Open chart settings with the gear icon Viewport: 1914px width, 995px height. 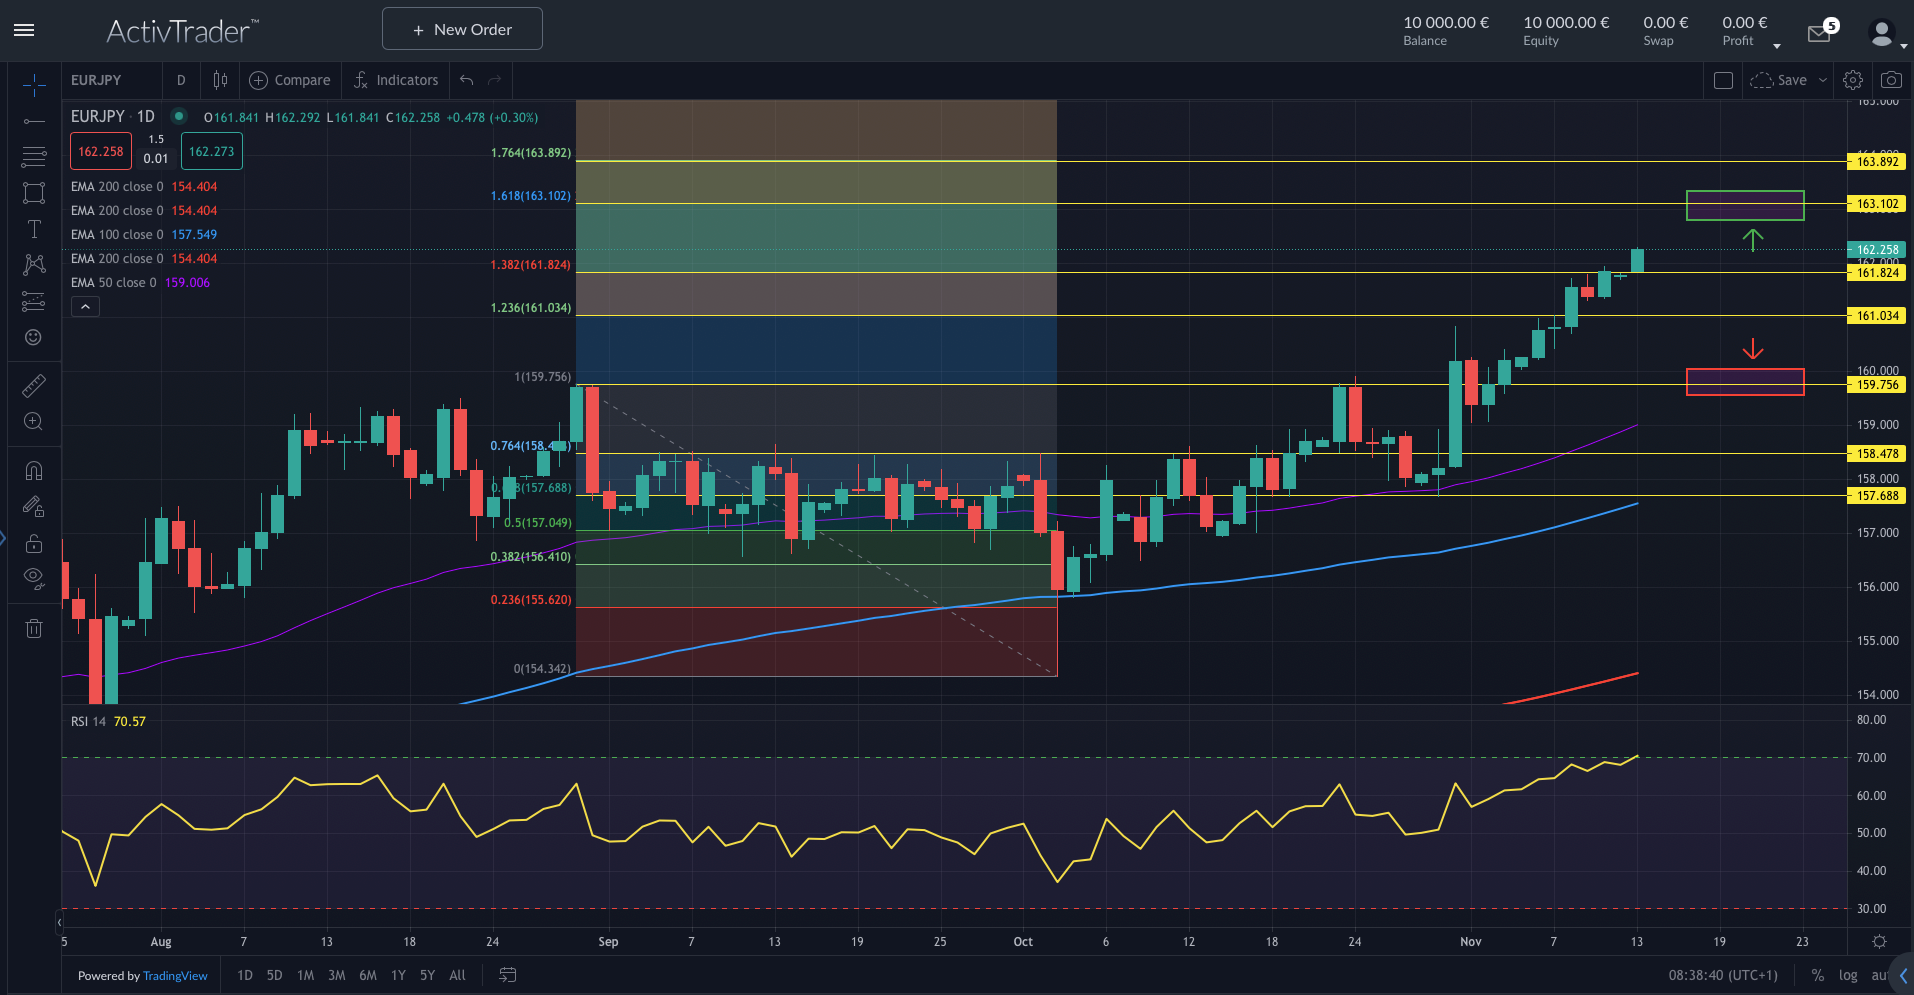(x=1852, y=79)
